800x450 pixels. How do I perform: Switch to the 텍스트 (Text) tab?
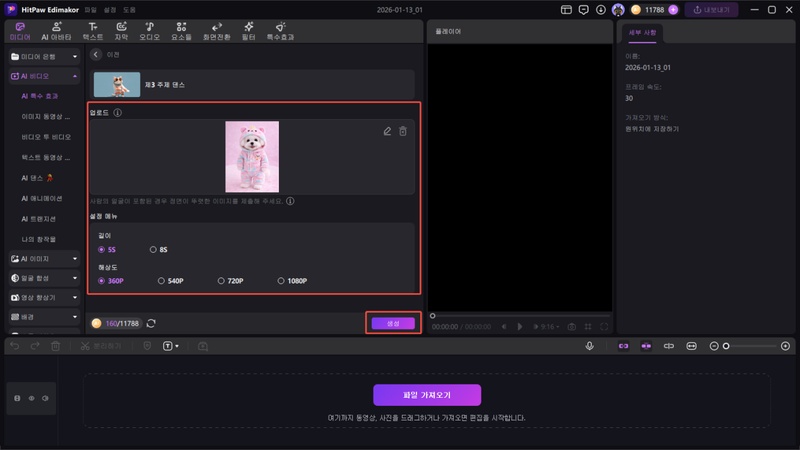pyautogui.click(x=93, y=31)
